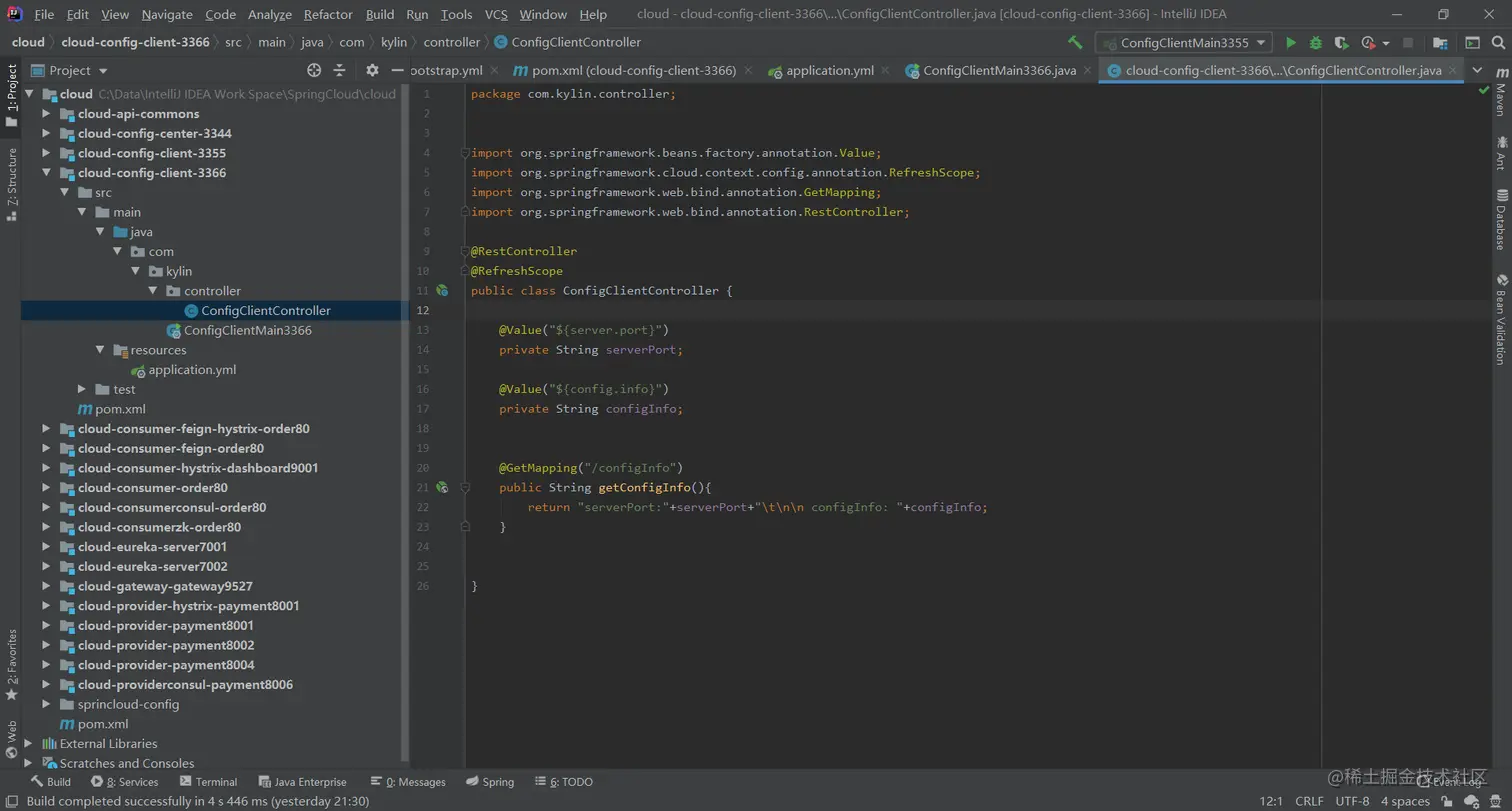Open the ConfigClientMain3355 run configuration dropdown

pos(1183,43)
